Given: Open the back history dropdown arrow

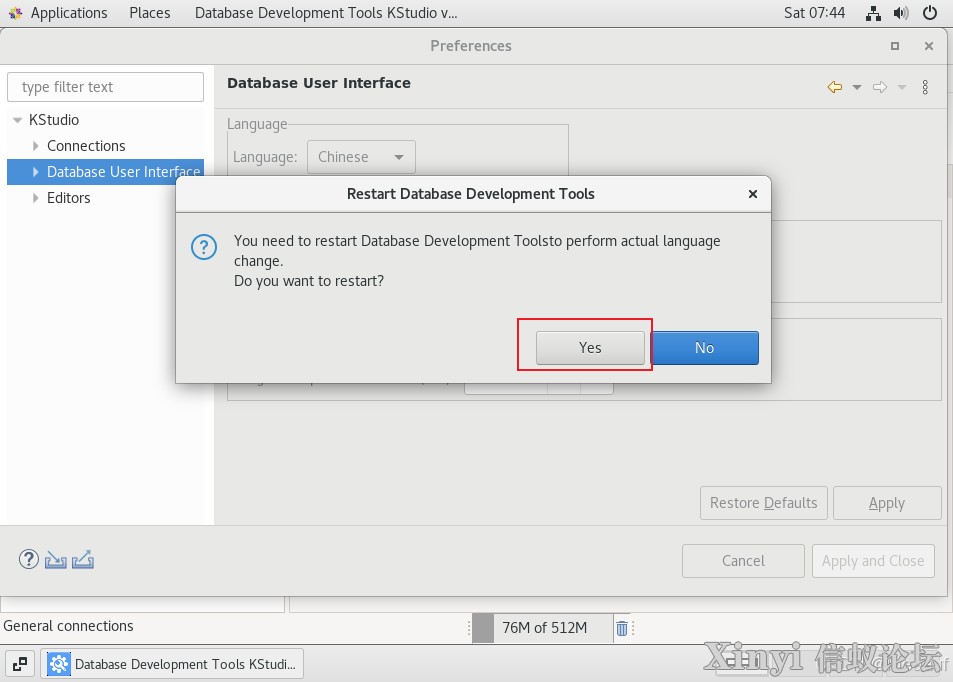Looking at the screenshot, I should coord(857,88).
